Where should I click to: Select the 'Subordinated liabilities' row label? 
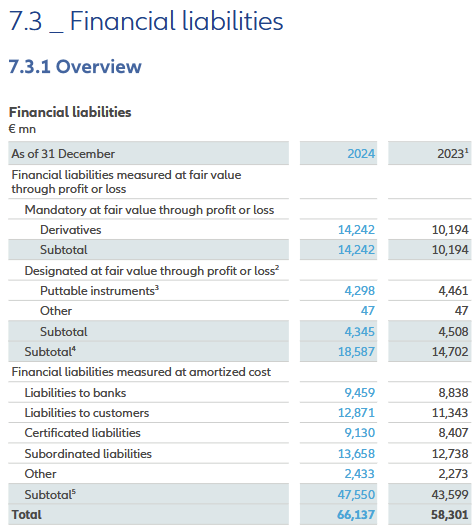point(88,454)
